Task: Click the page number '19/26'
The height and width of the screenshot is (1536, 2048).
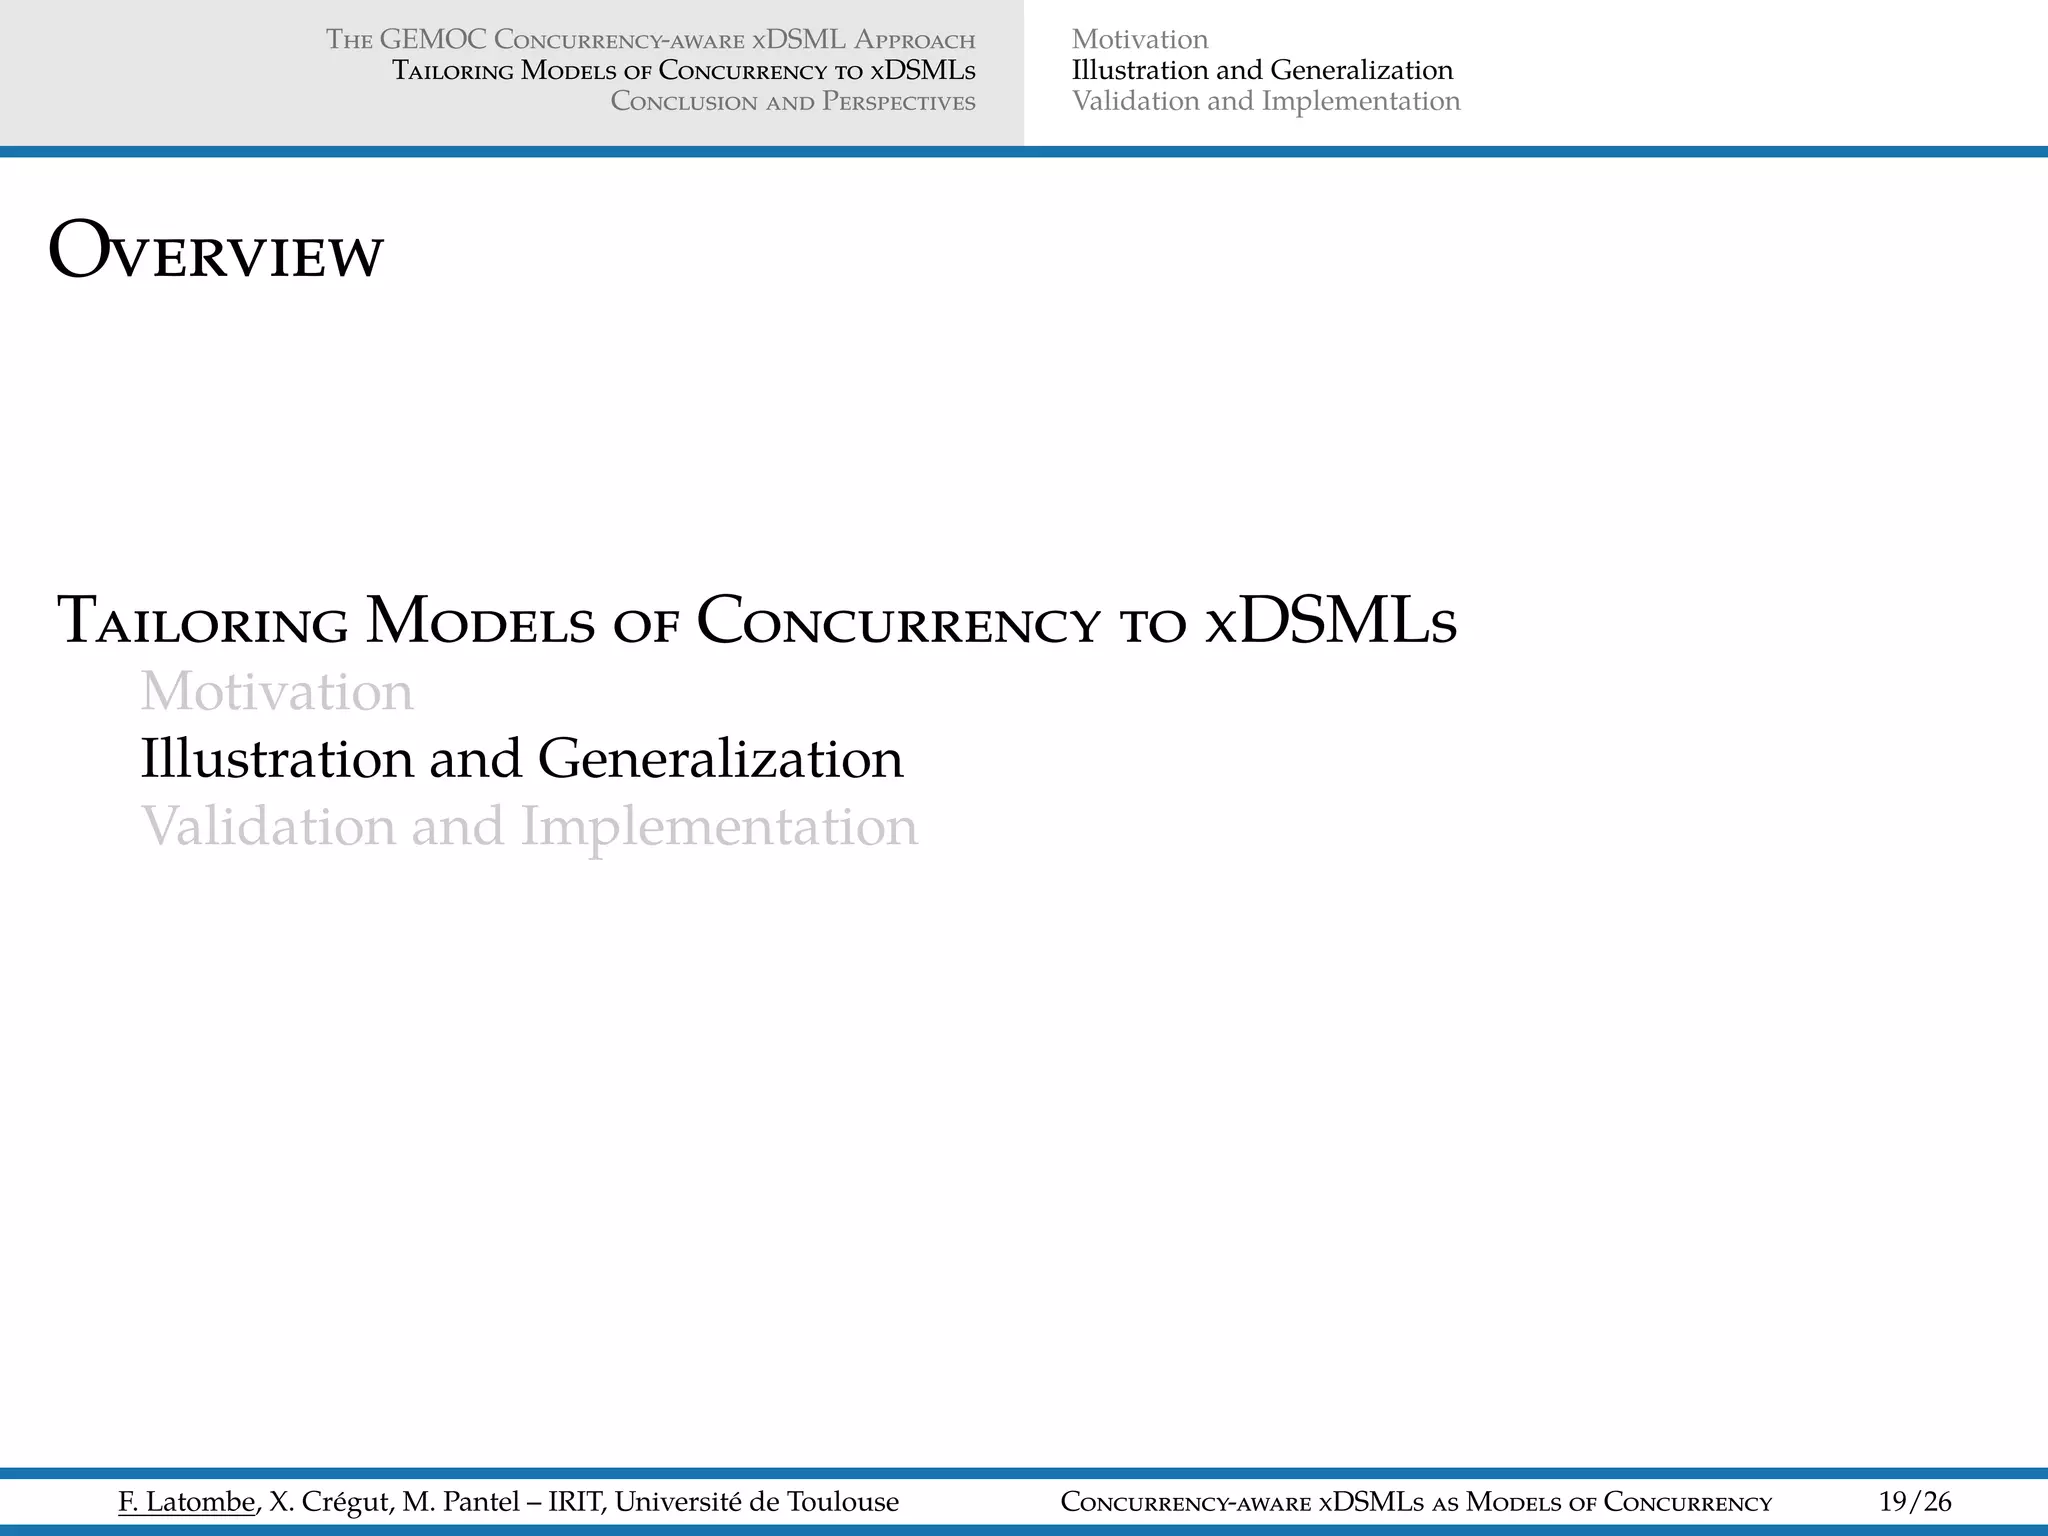Action: pos(1915,1502)
